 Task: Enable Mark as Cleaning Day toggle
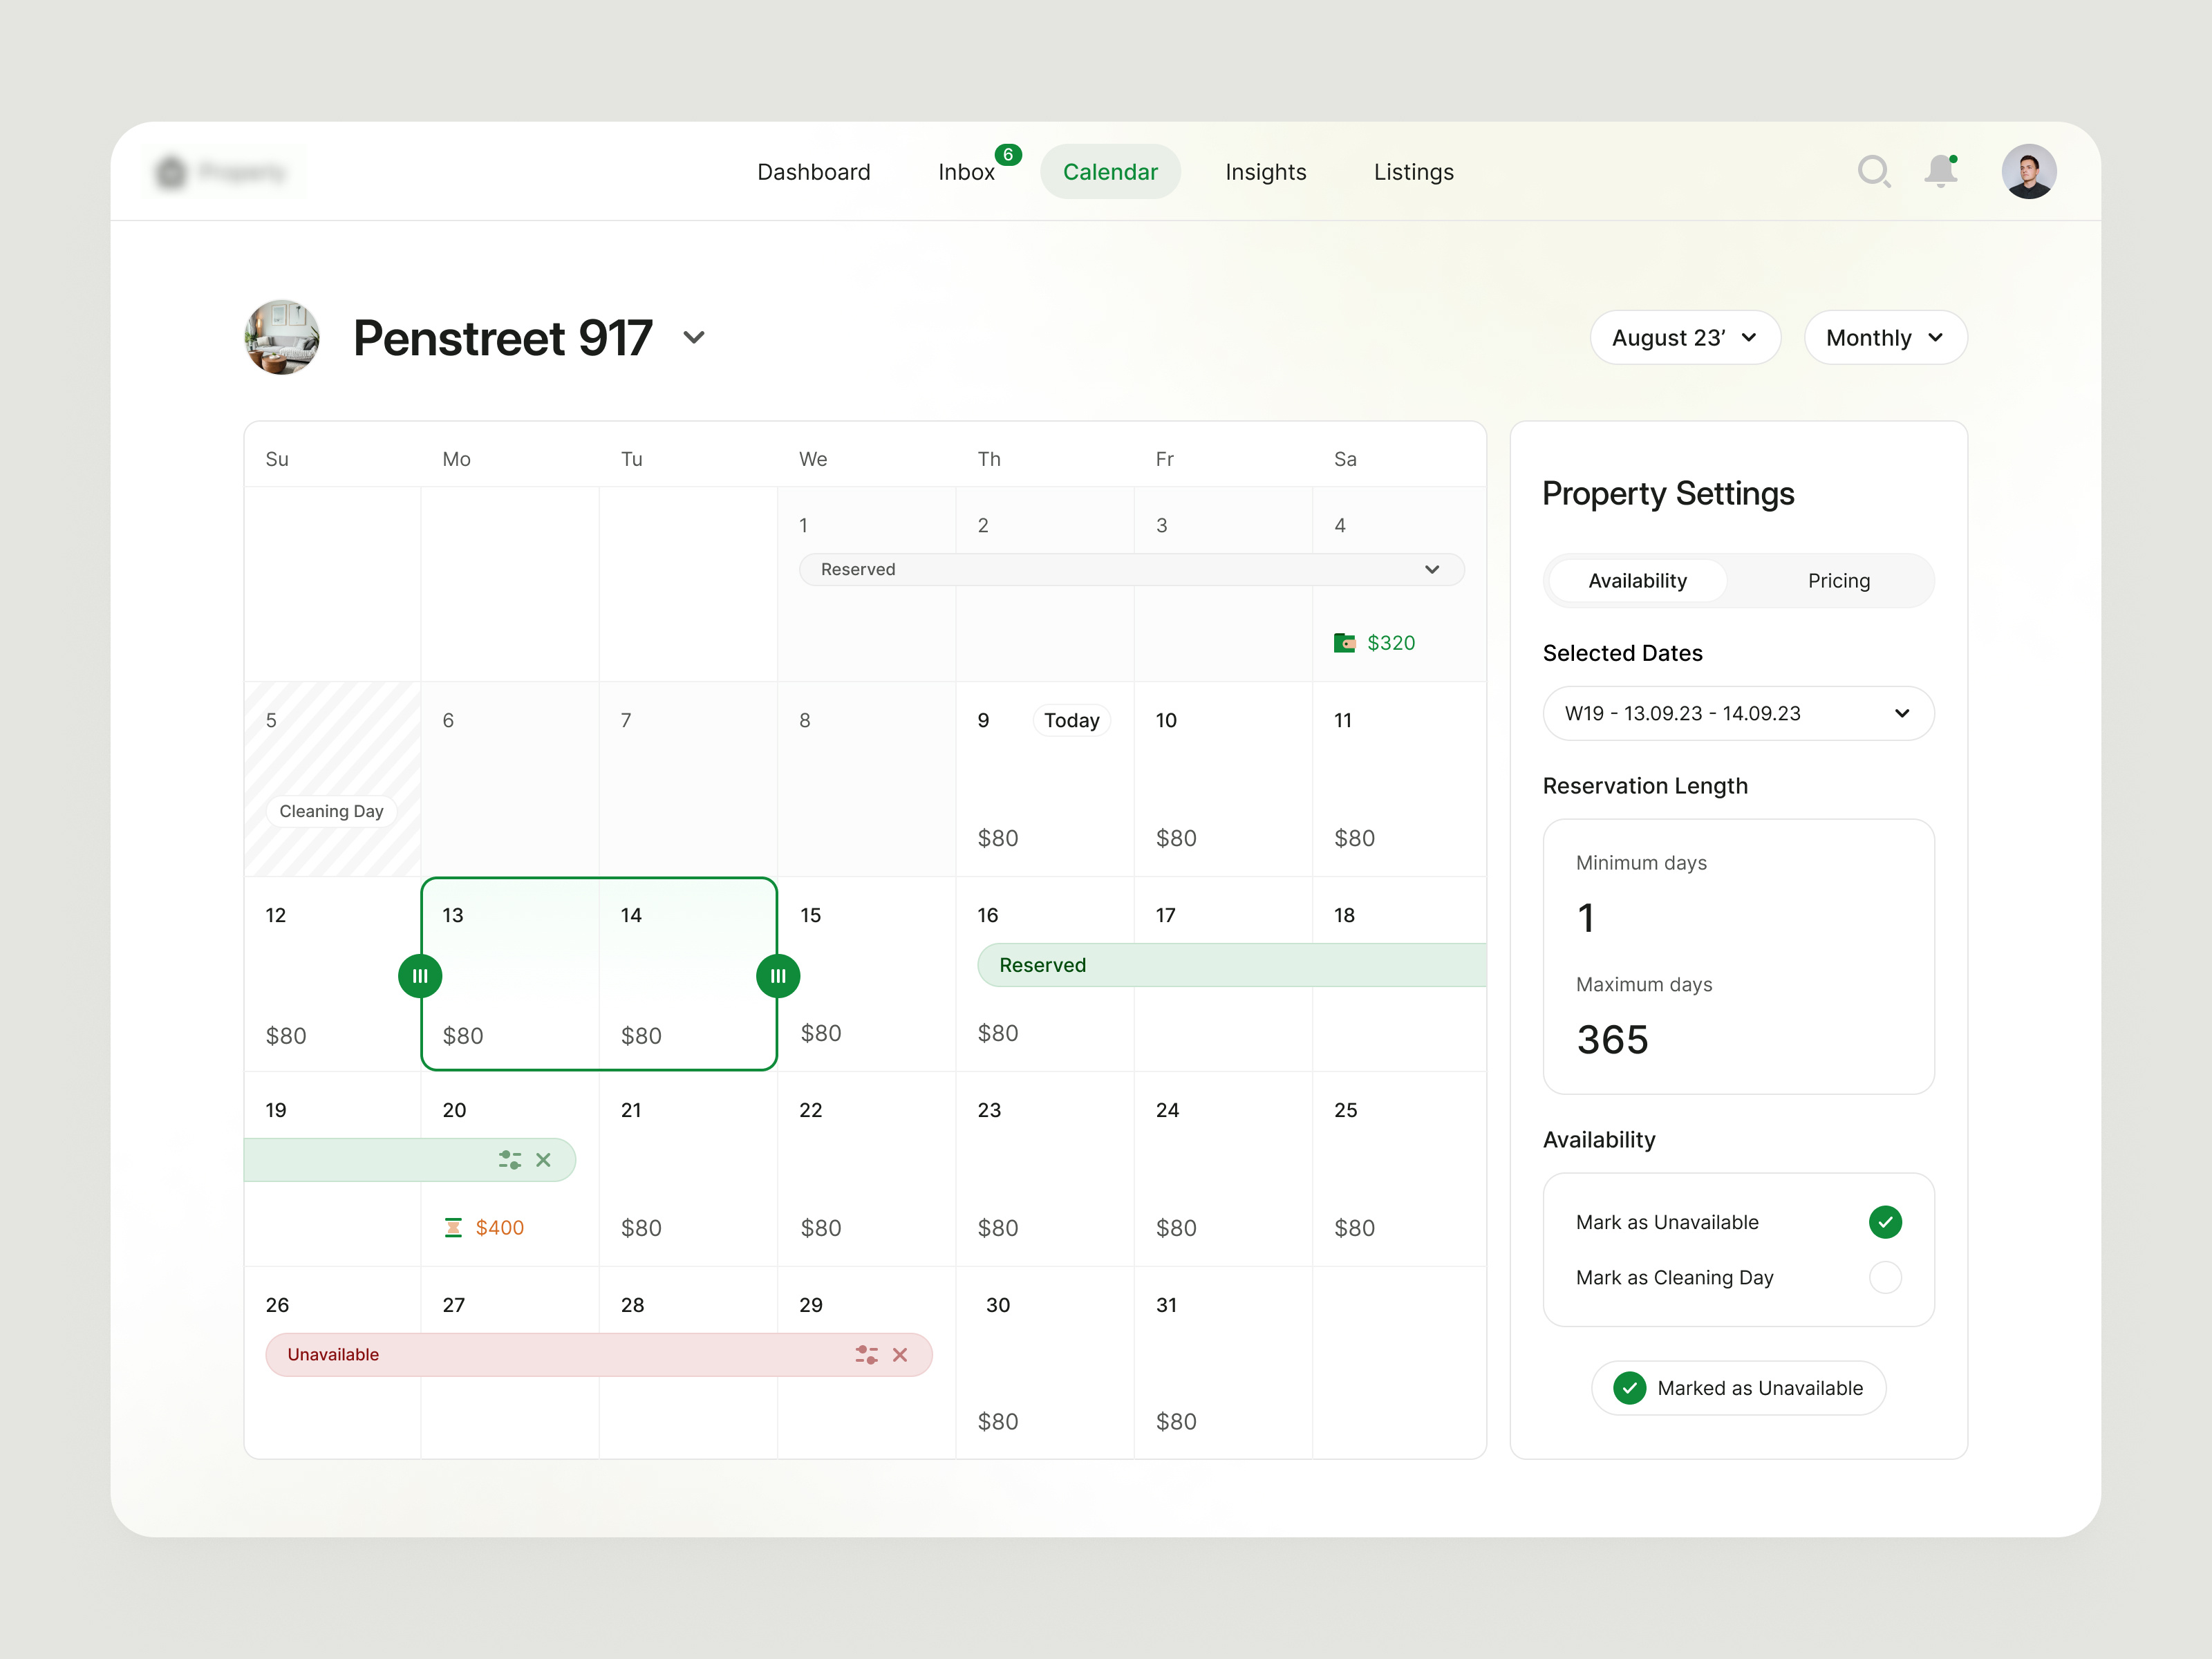point(1886,1277)
